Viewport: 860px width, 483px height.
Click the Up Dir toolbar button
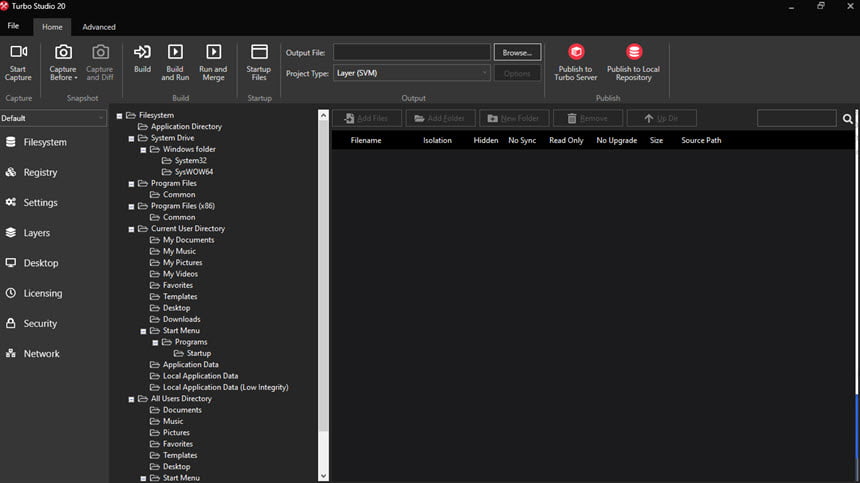coord(661,118)
